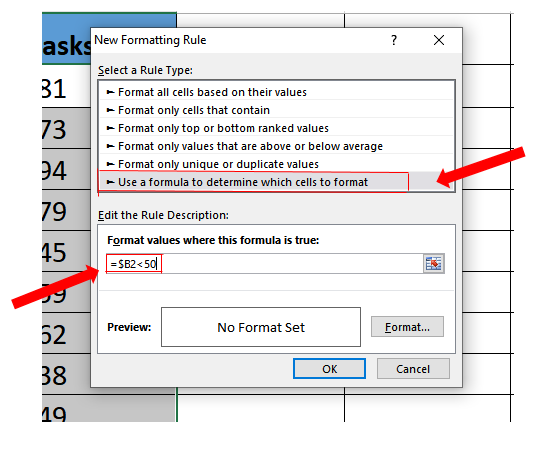Open the Format... button
The width and height of the screenshot is (551, 452).
click(407, 327)
